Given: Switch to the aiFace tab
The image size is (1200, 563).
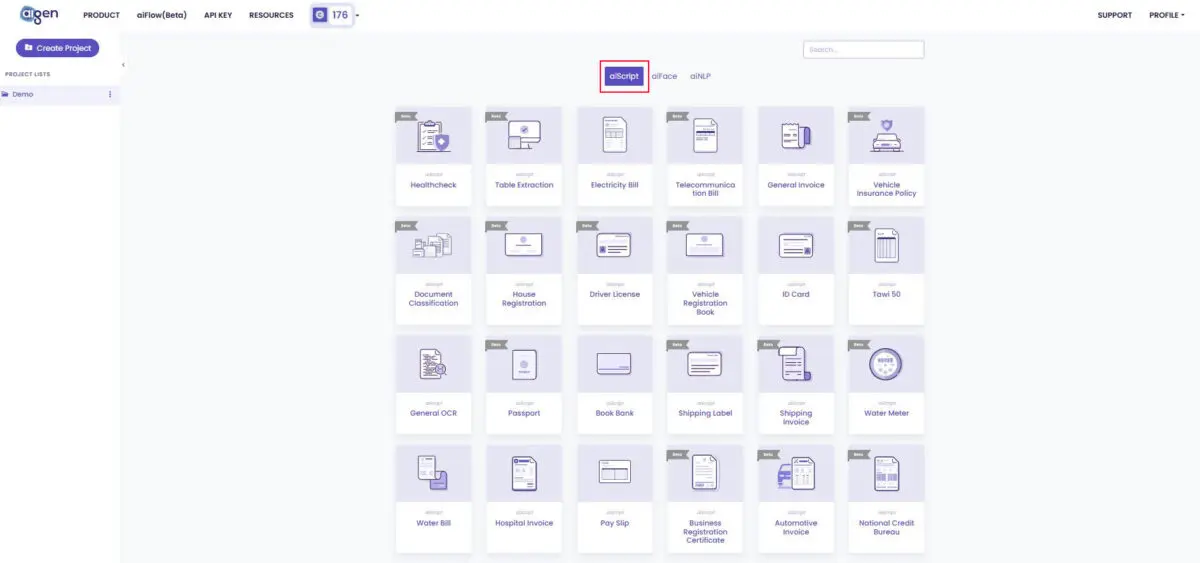Looking at the screenshot, I should 664,76.
